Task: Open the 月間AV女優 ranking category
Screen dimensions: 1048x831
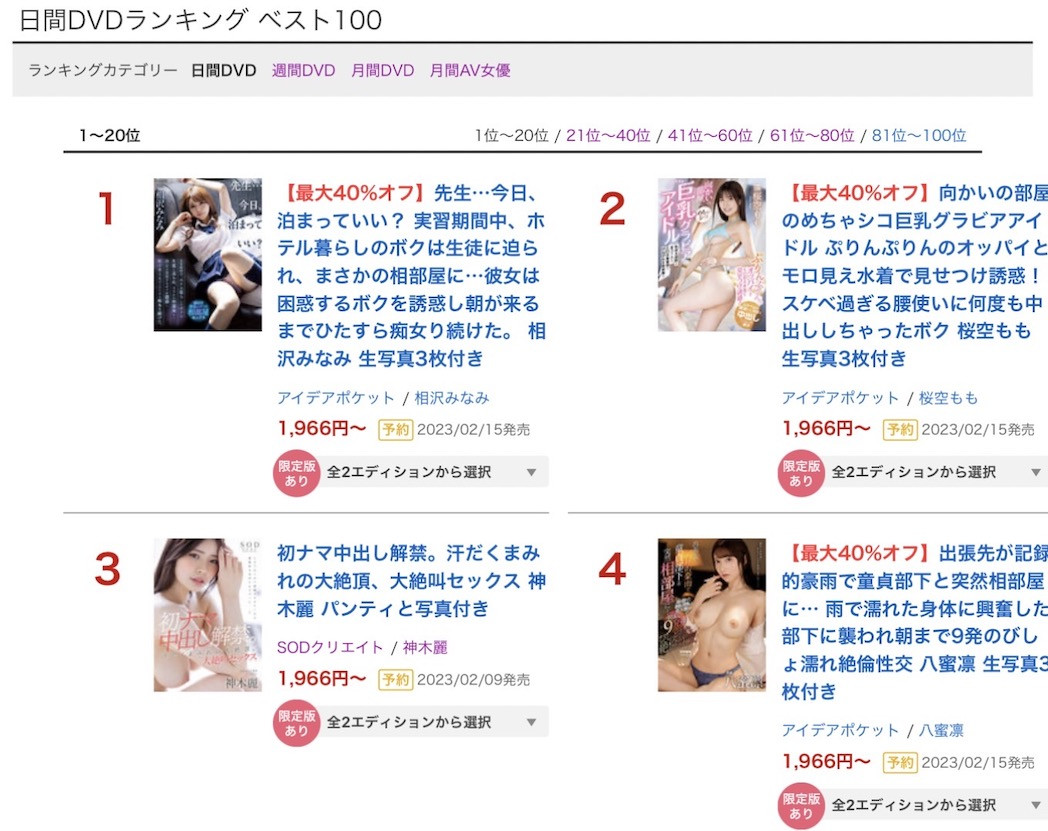Action: (470, 70)
